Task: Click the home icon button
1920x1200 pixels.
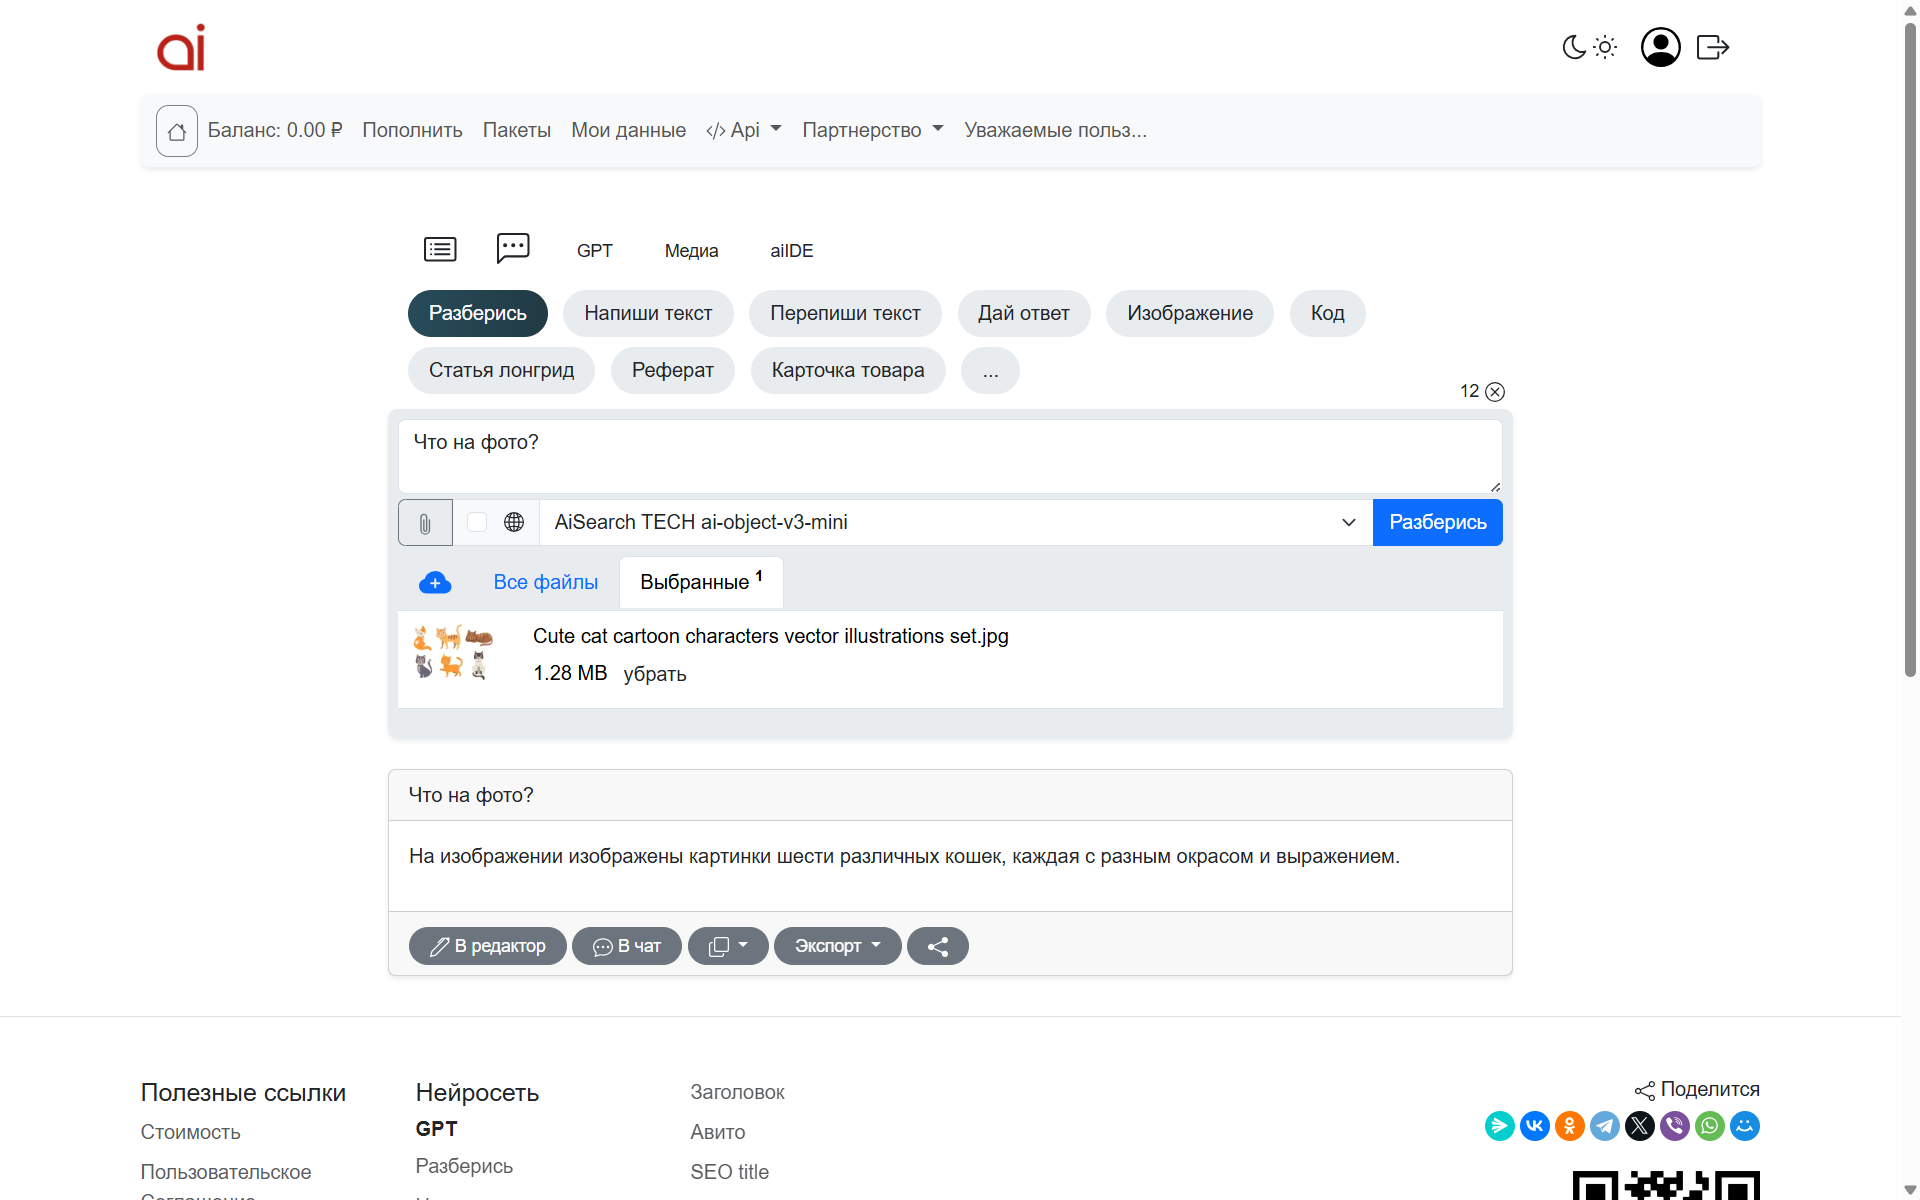Action: pos(177,131)
